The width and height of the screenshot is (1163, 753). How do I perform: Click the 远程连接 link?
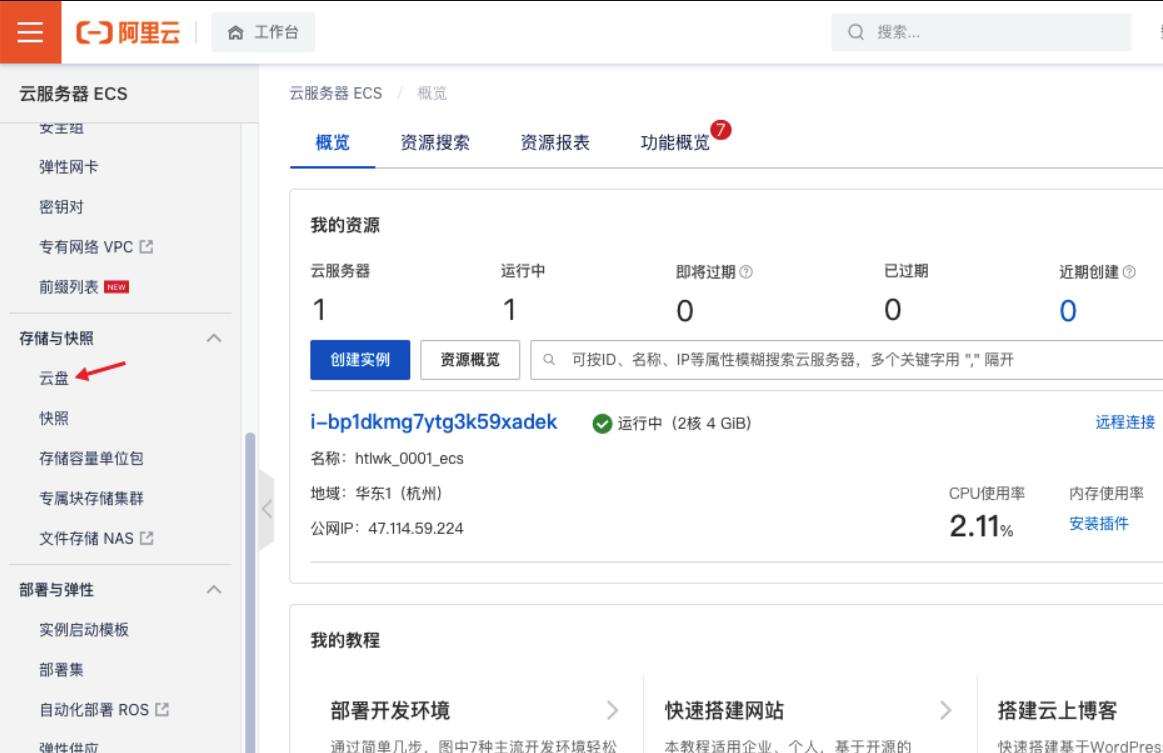coord(1125,422)
